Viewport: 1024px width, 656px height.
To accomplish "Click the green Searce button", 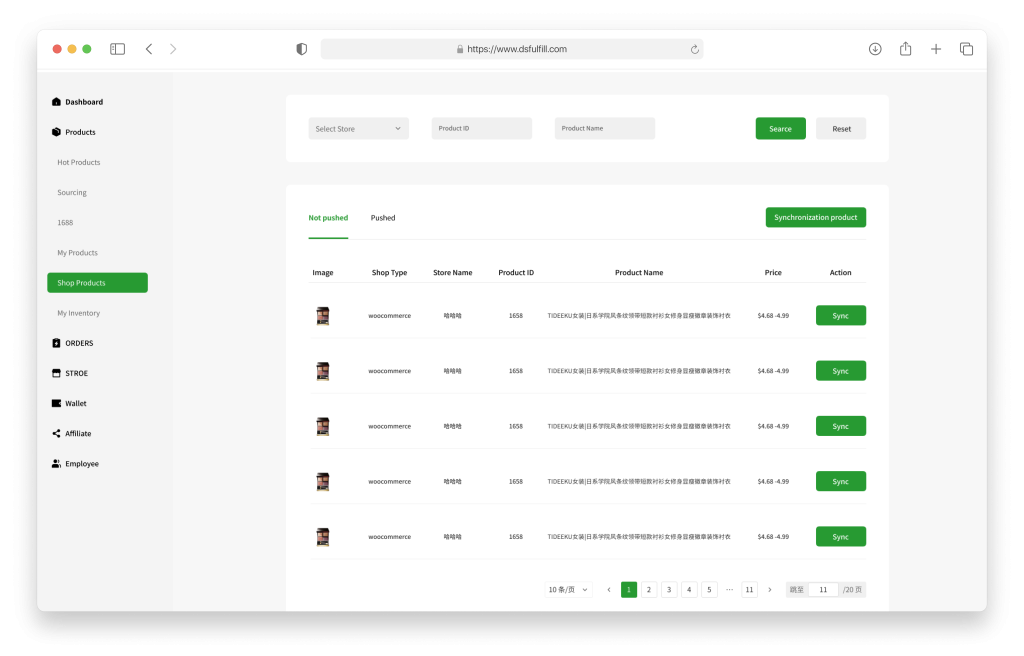I will tap(780, 129).
